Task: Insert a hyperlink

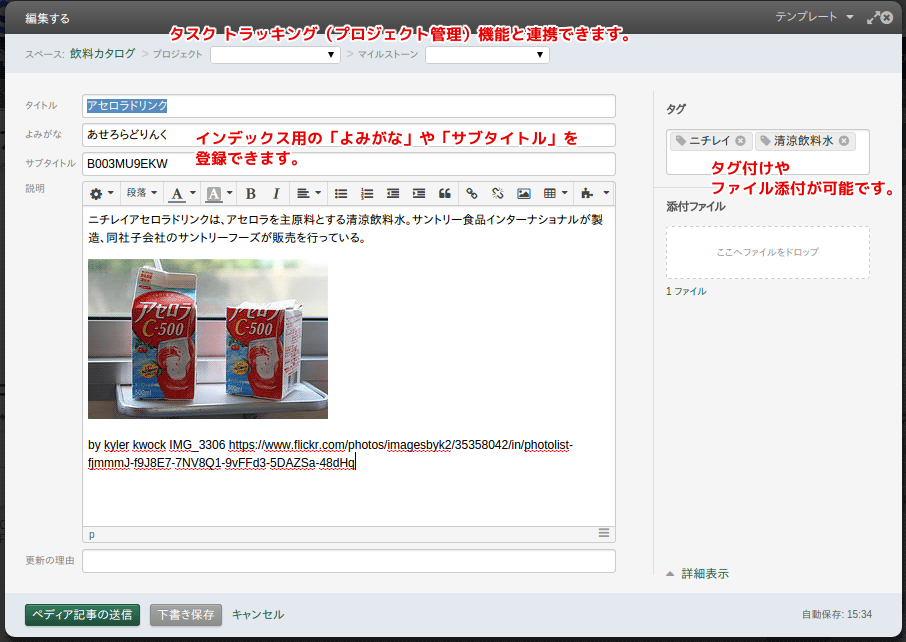Action: [x=471, y=194]
